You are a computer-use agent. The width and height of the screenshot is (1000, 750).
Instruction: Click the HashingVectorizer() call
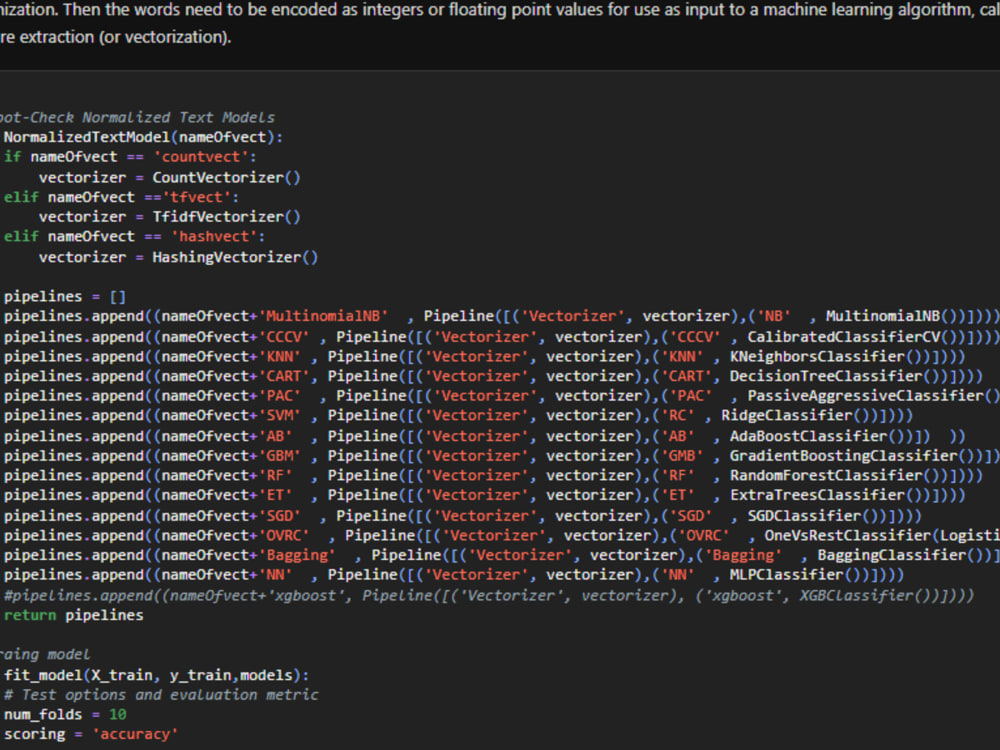click(x=235, y=257)
